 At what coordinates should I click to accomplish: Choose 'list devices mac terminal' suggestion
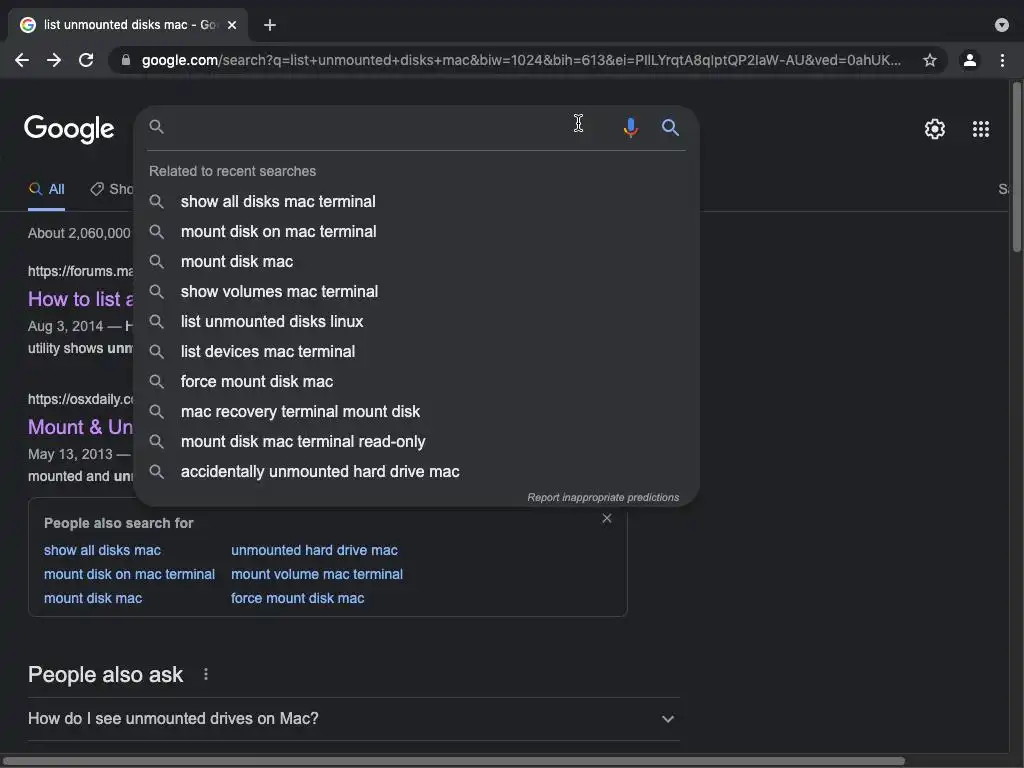416,351
